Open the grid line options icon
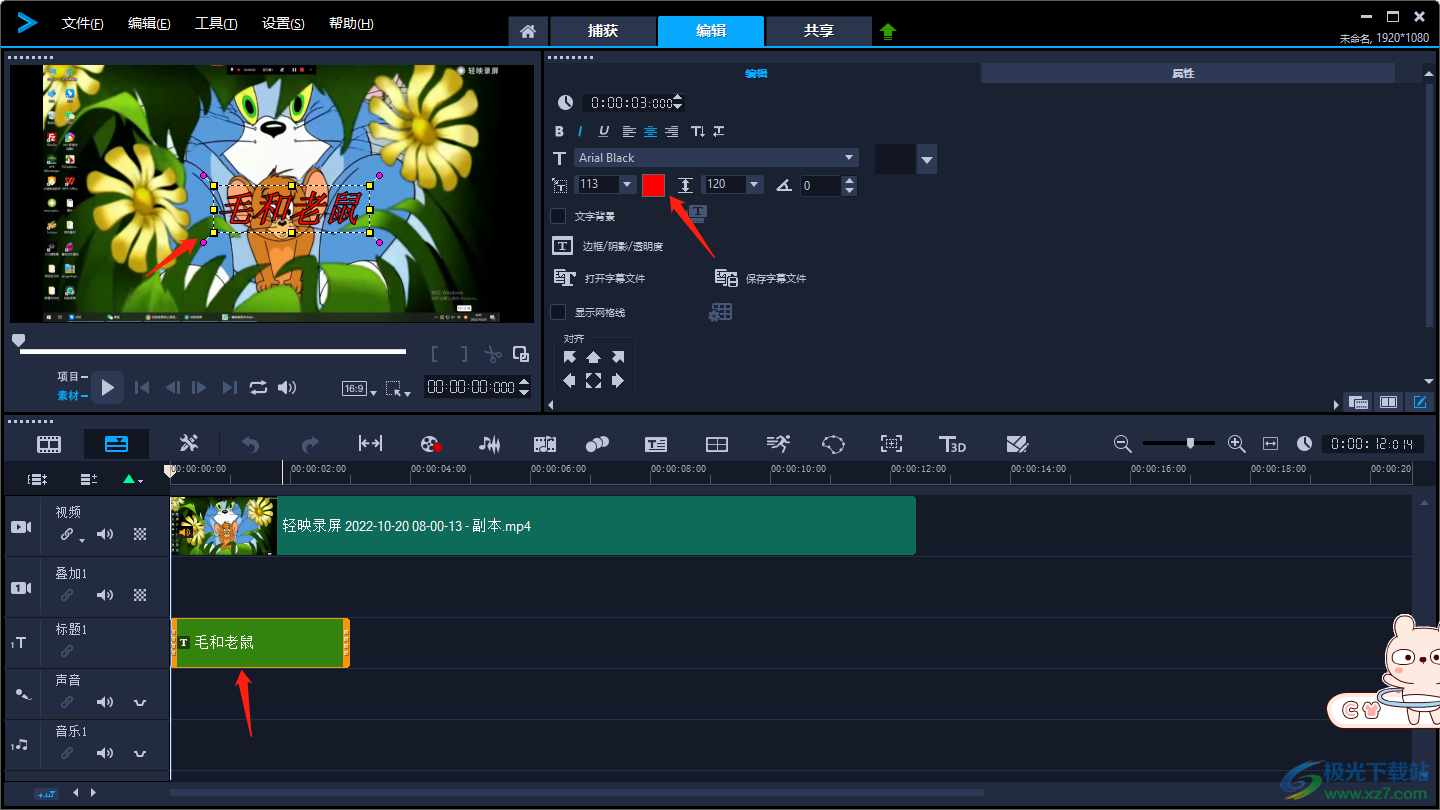Screen dimensions: 1440x810 point(720,313)
